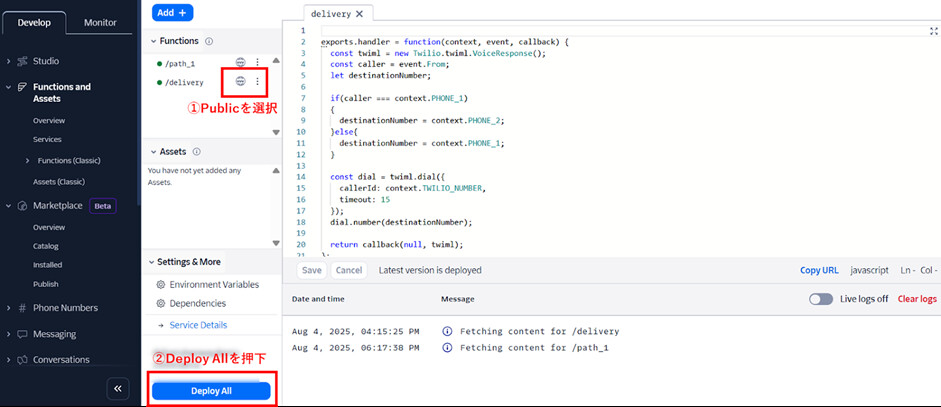Click the info icon next to Functions

tap(209, 41)
